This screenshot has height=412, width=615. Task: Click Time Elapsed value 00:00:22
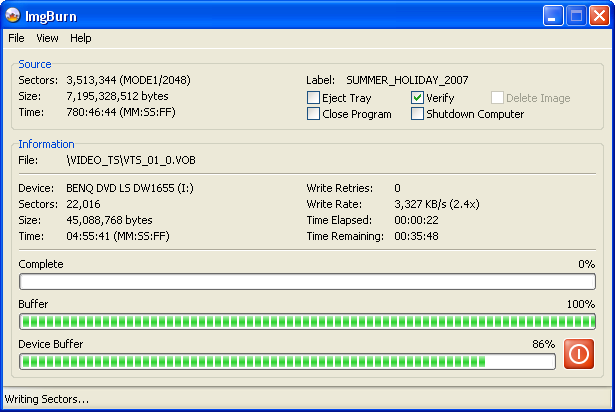pyautogui.click(x=416, y=220)
